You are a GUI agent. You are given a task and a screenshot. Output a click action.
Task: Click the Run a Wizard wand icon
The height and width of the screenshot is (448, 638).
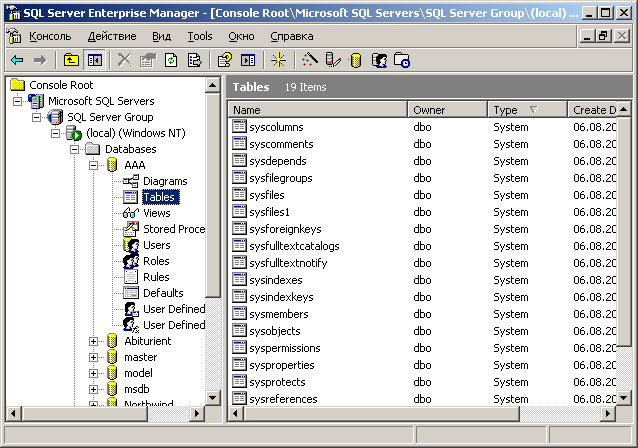point(310,61)
